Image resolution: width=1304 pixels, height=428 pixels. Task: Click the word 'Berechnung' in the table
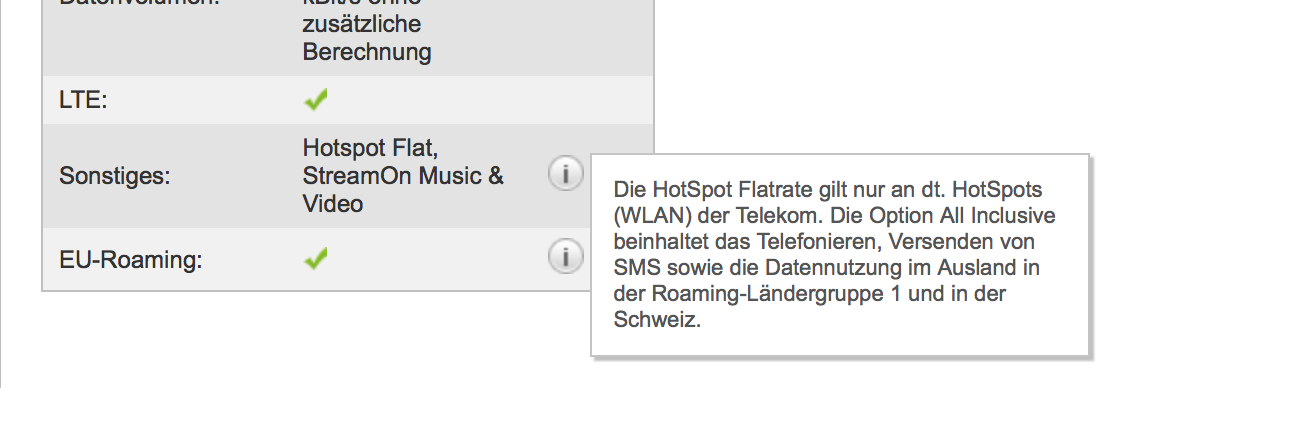367,52
